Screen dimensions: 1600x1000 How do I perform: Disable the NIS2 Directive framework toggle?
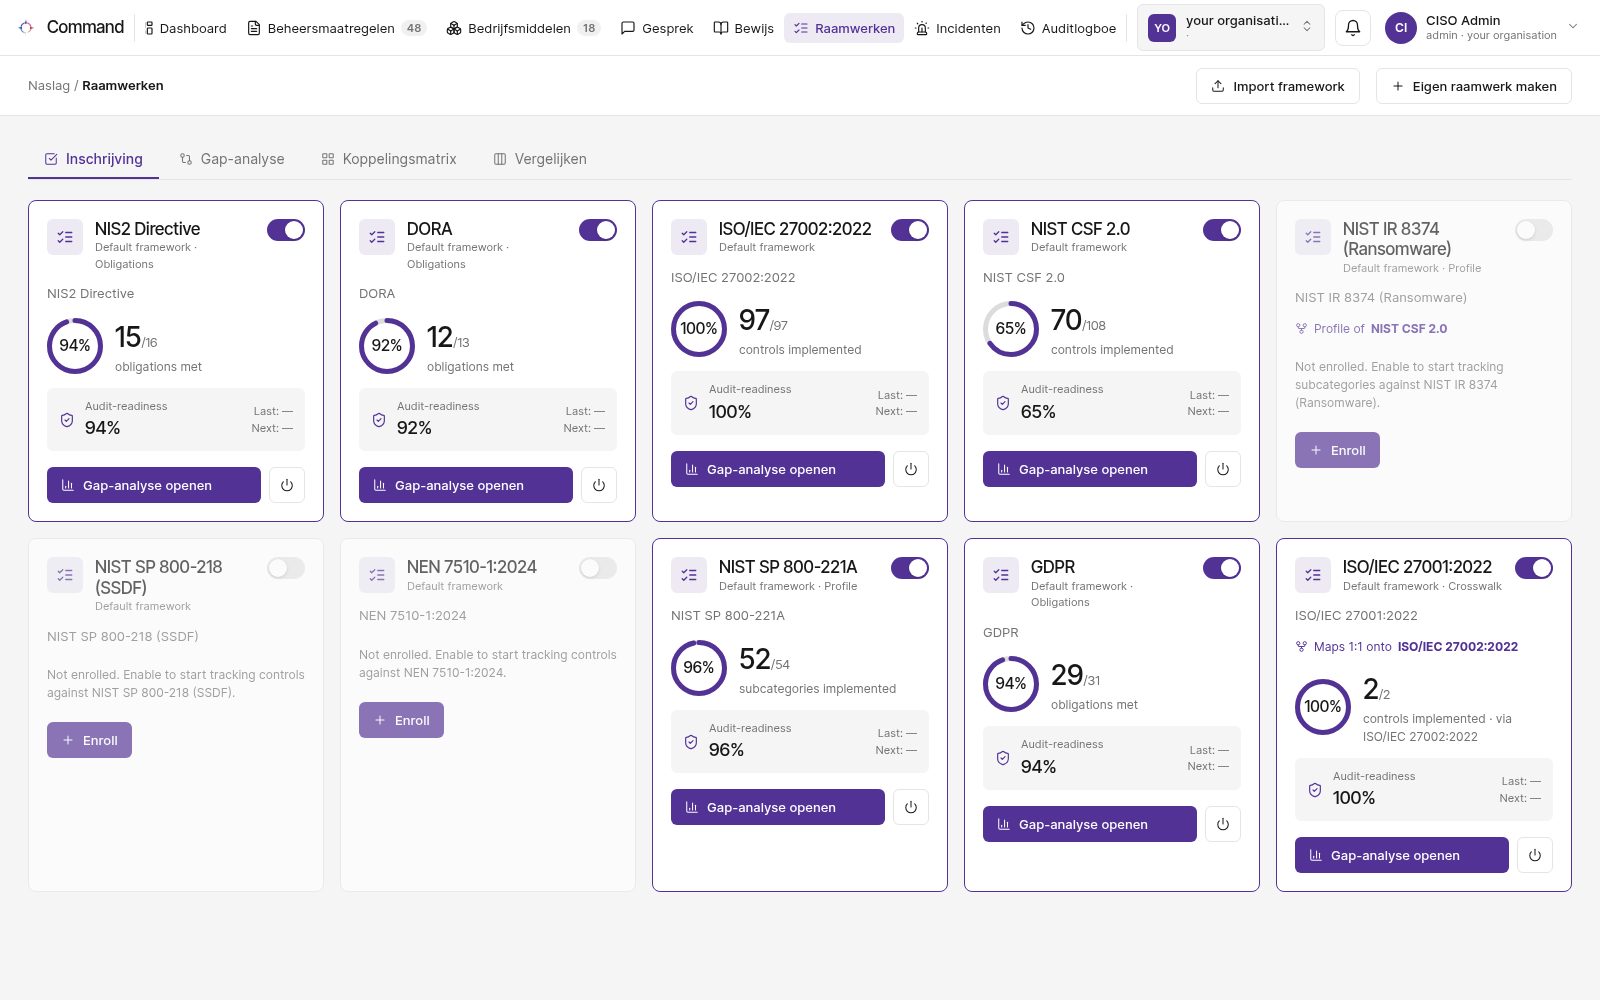click(286, 230)
